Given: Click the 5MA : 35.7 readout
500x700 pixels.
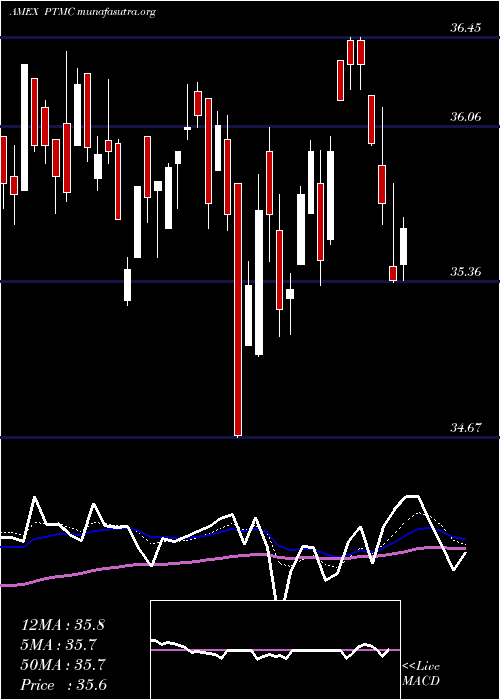Looking at the screenshot, I should click(x=58, y=645).
